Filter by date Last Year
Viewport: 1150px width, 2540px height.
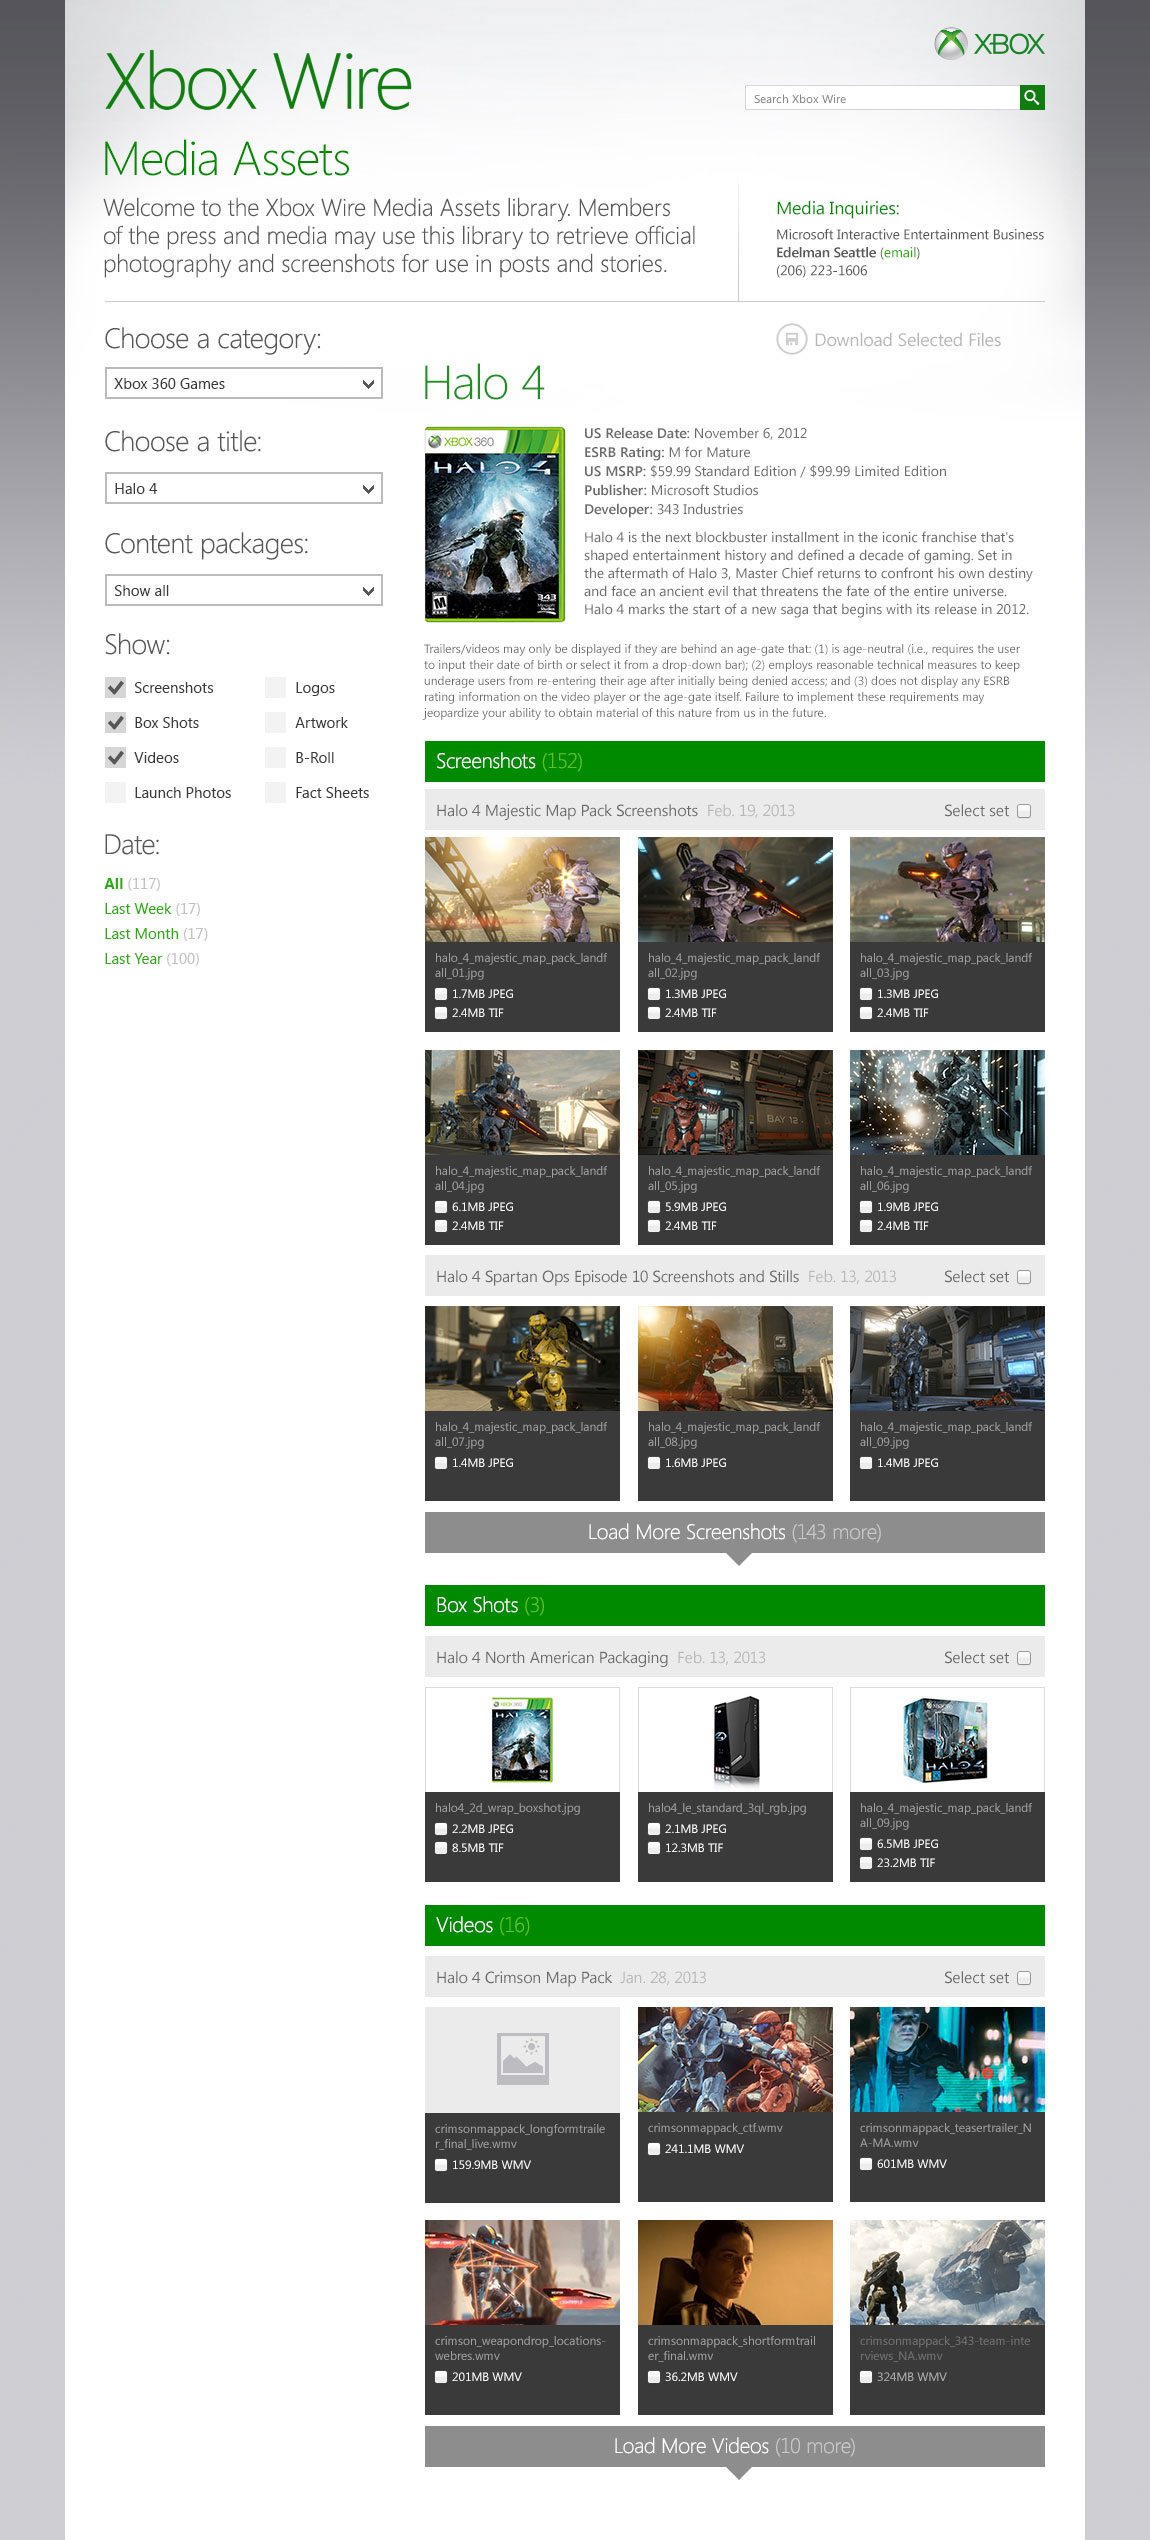pyautogui.click(x=152, y=959)
